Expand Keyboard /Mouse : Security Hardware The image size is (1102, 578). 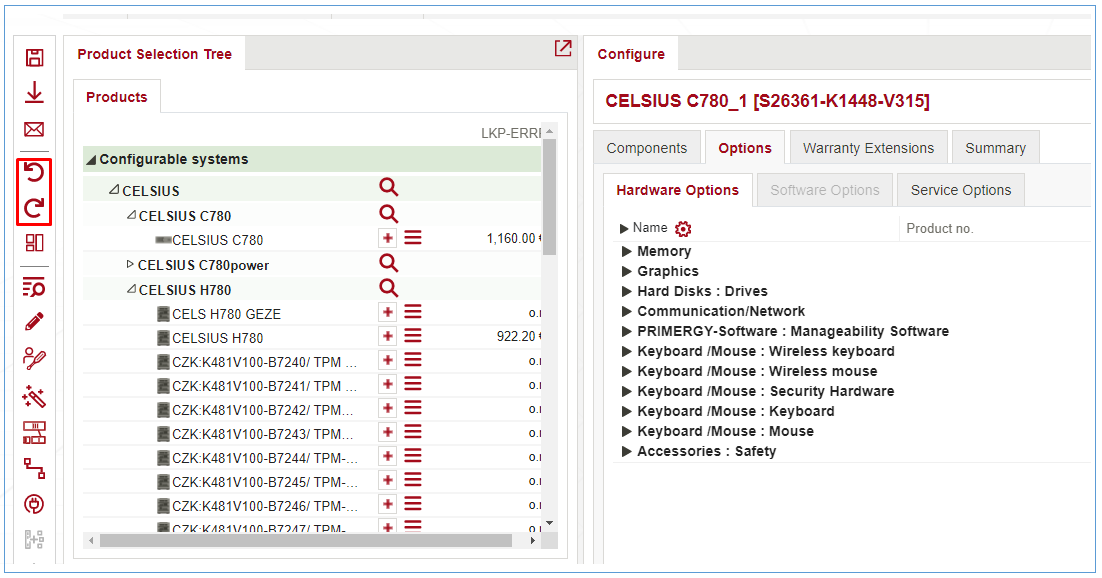(627, 392)
